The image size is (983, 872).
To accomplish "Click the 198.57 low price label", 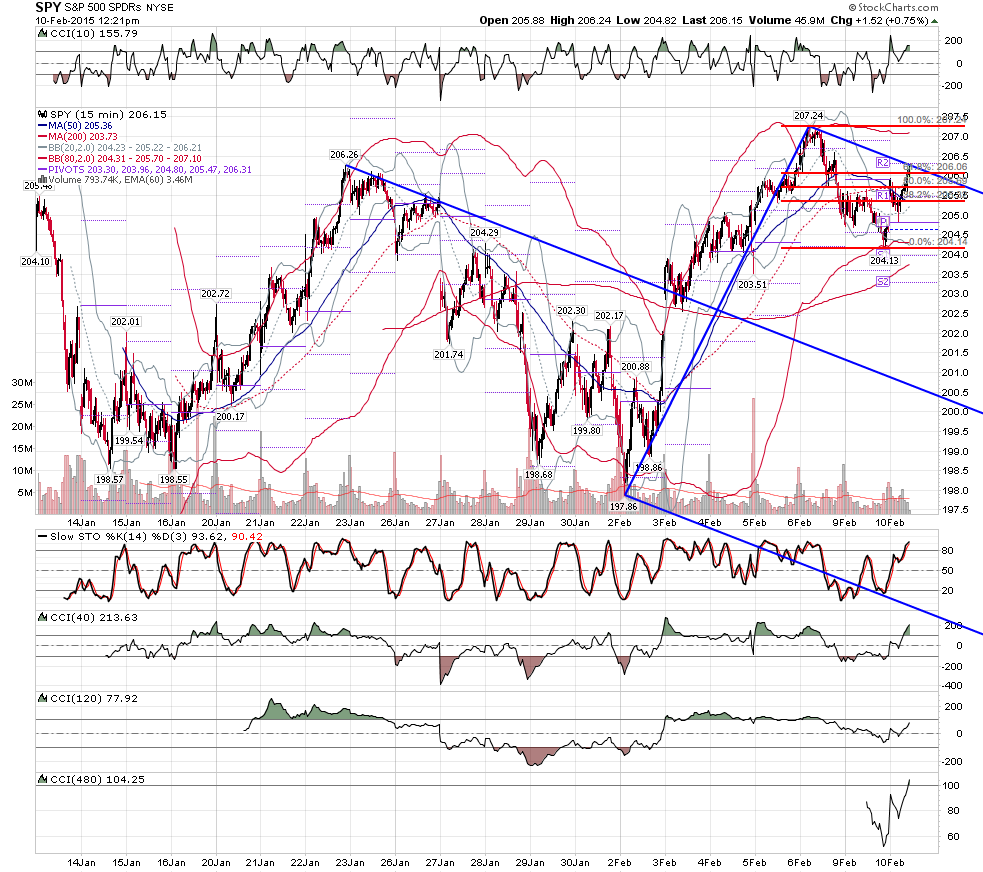I will [109, 480].
